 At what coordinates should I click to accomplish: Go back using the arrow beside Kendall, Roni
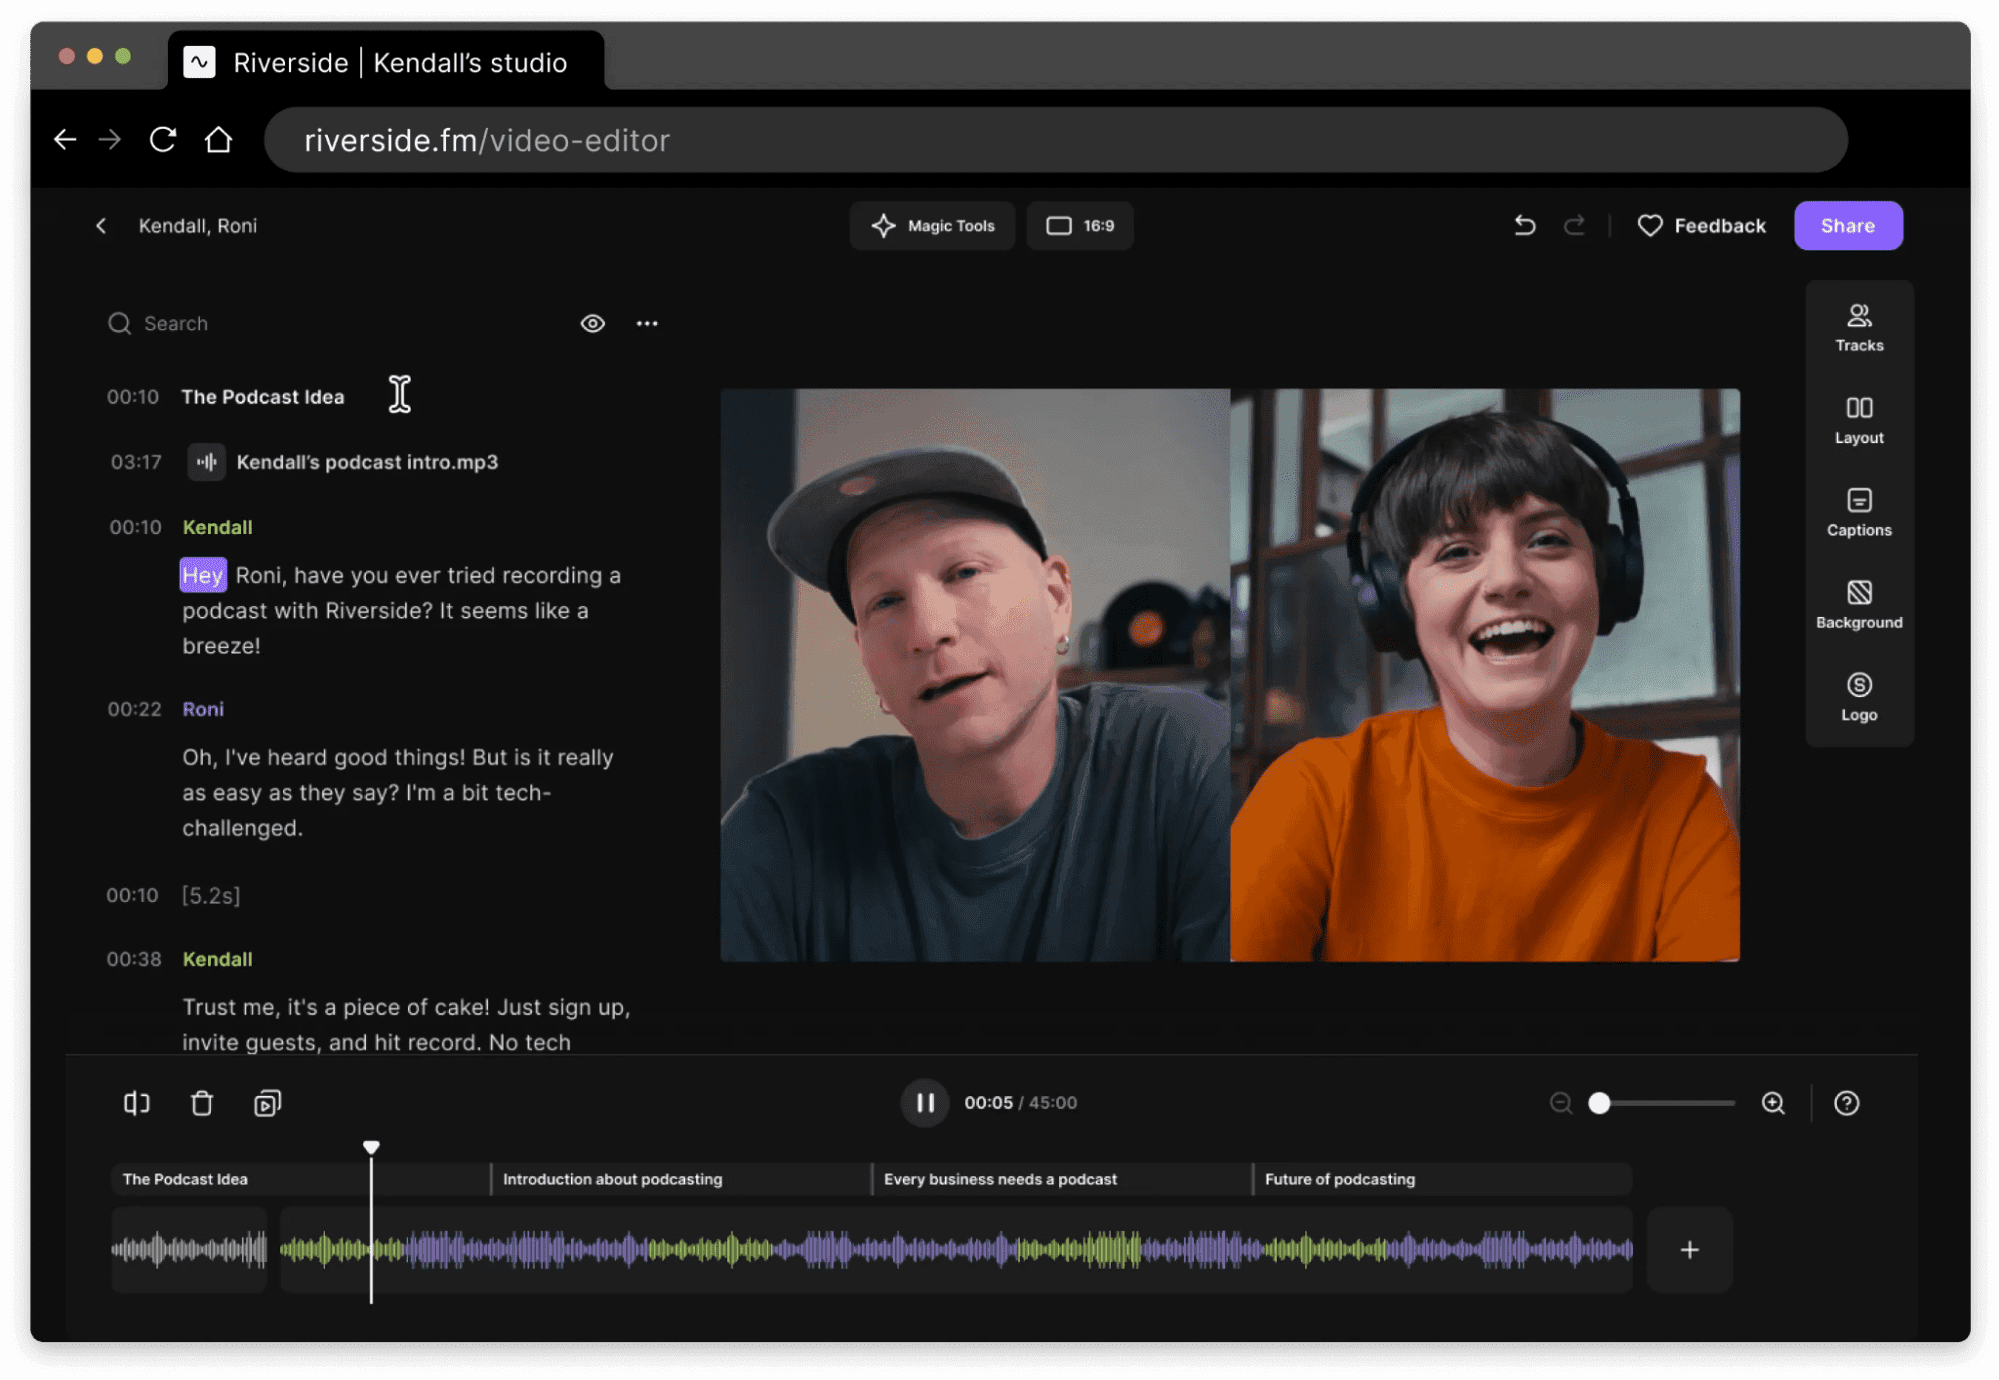point(101,225)
